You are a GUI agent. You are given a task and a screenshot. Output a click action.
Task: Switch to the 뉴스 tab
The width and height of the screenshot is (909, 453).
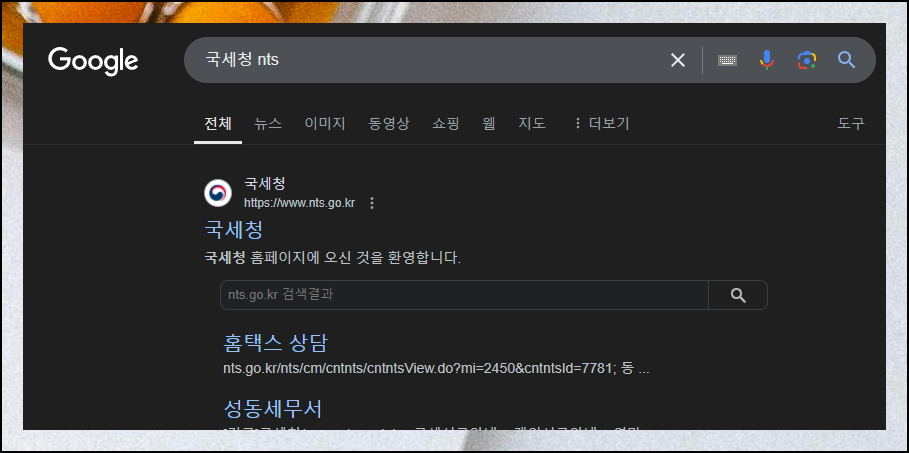[x=268, y=124]
